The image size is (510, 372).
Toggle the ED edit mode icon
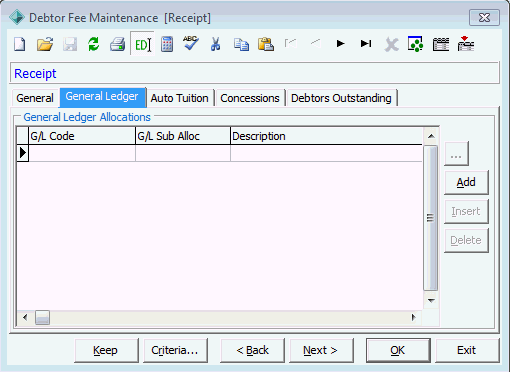143,44
